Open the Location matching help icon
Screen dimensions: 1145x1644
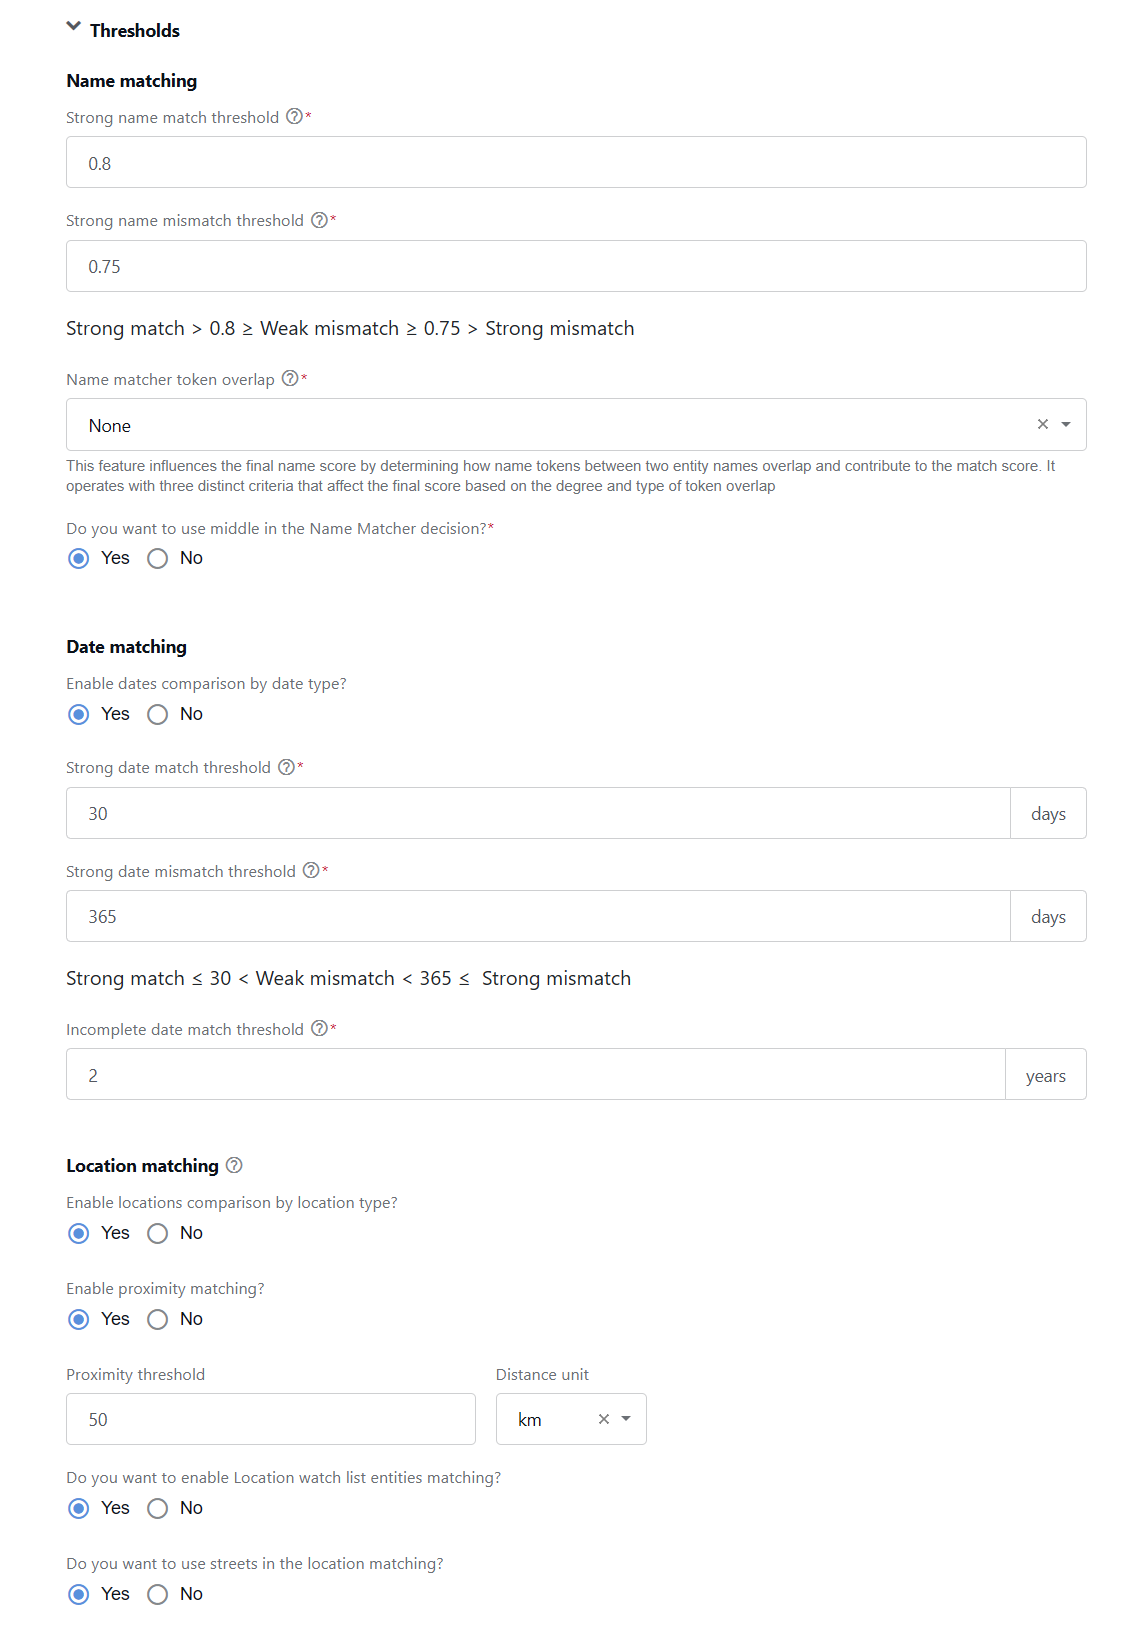(x=234, y=1165)
